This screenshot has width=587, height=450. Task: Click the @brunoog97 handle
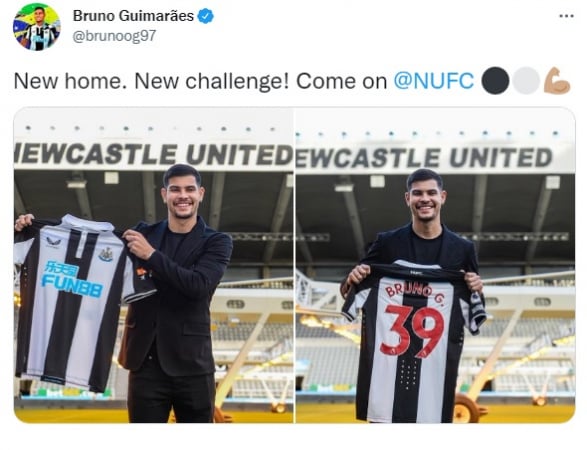(x=114, y=36)
